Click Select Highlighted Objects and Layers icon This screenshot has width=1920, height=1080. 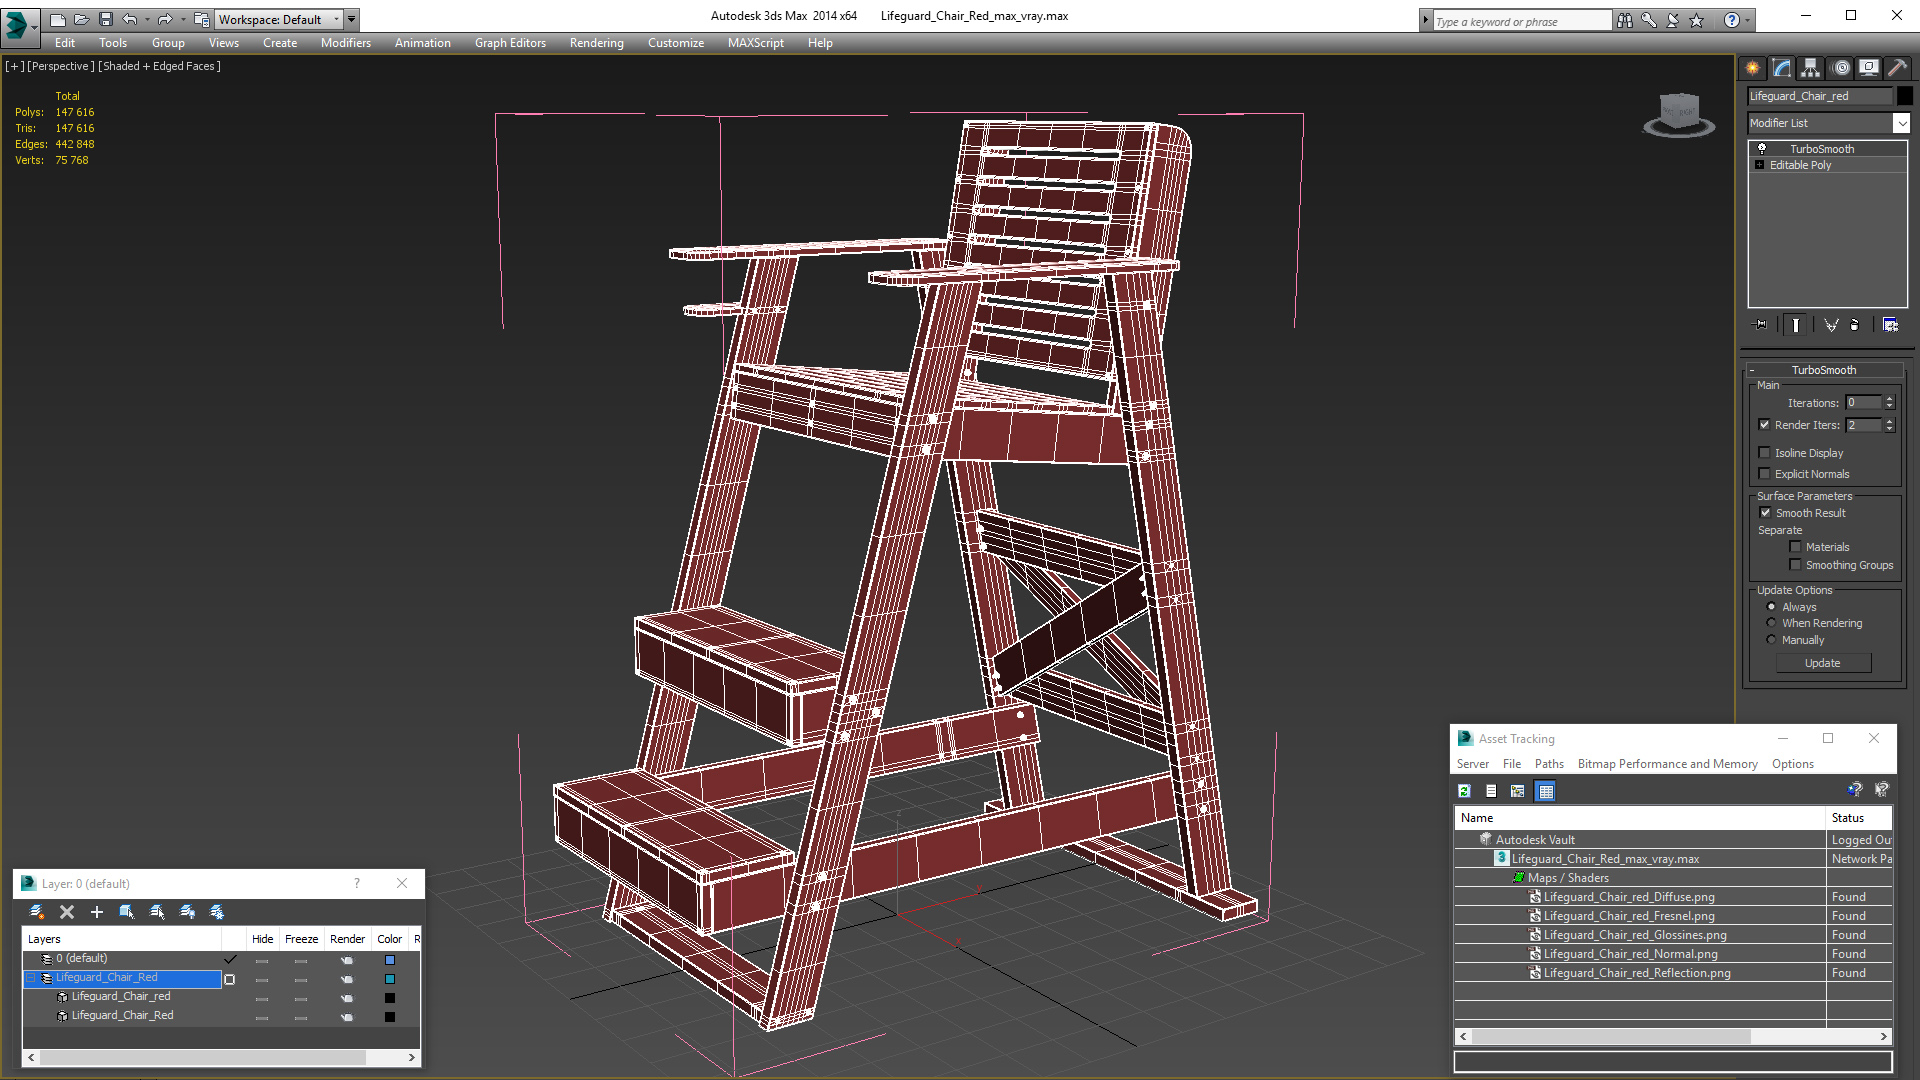[127, 912]
